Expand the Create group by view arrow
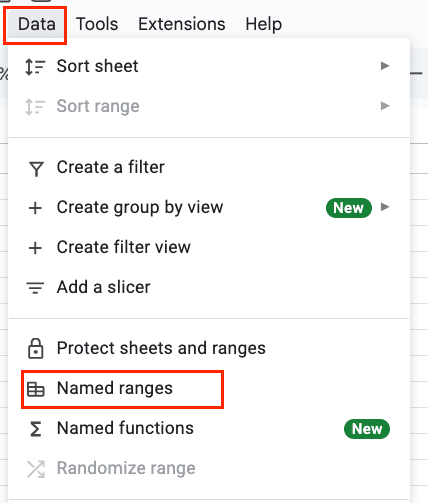 (x=385, y=207)
